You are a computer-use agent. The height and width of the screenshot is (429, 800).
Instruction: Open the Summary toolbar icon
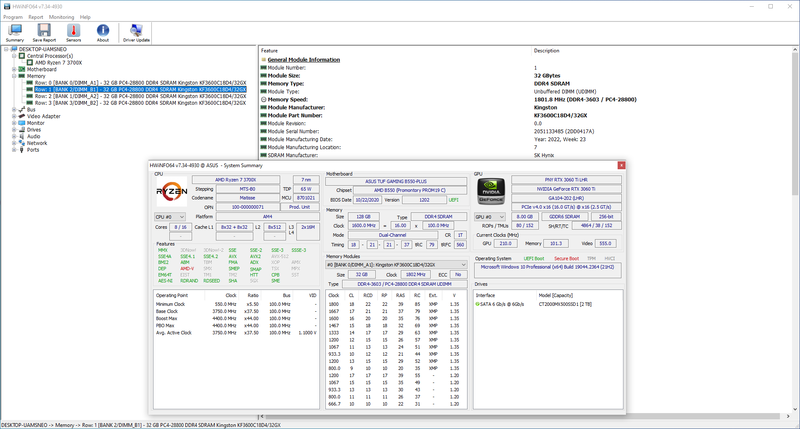pos(15,33)
